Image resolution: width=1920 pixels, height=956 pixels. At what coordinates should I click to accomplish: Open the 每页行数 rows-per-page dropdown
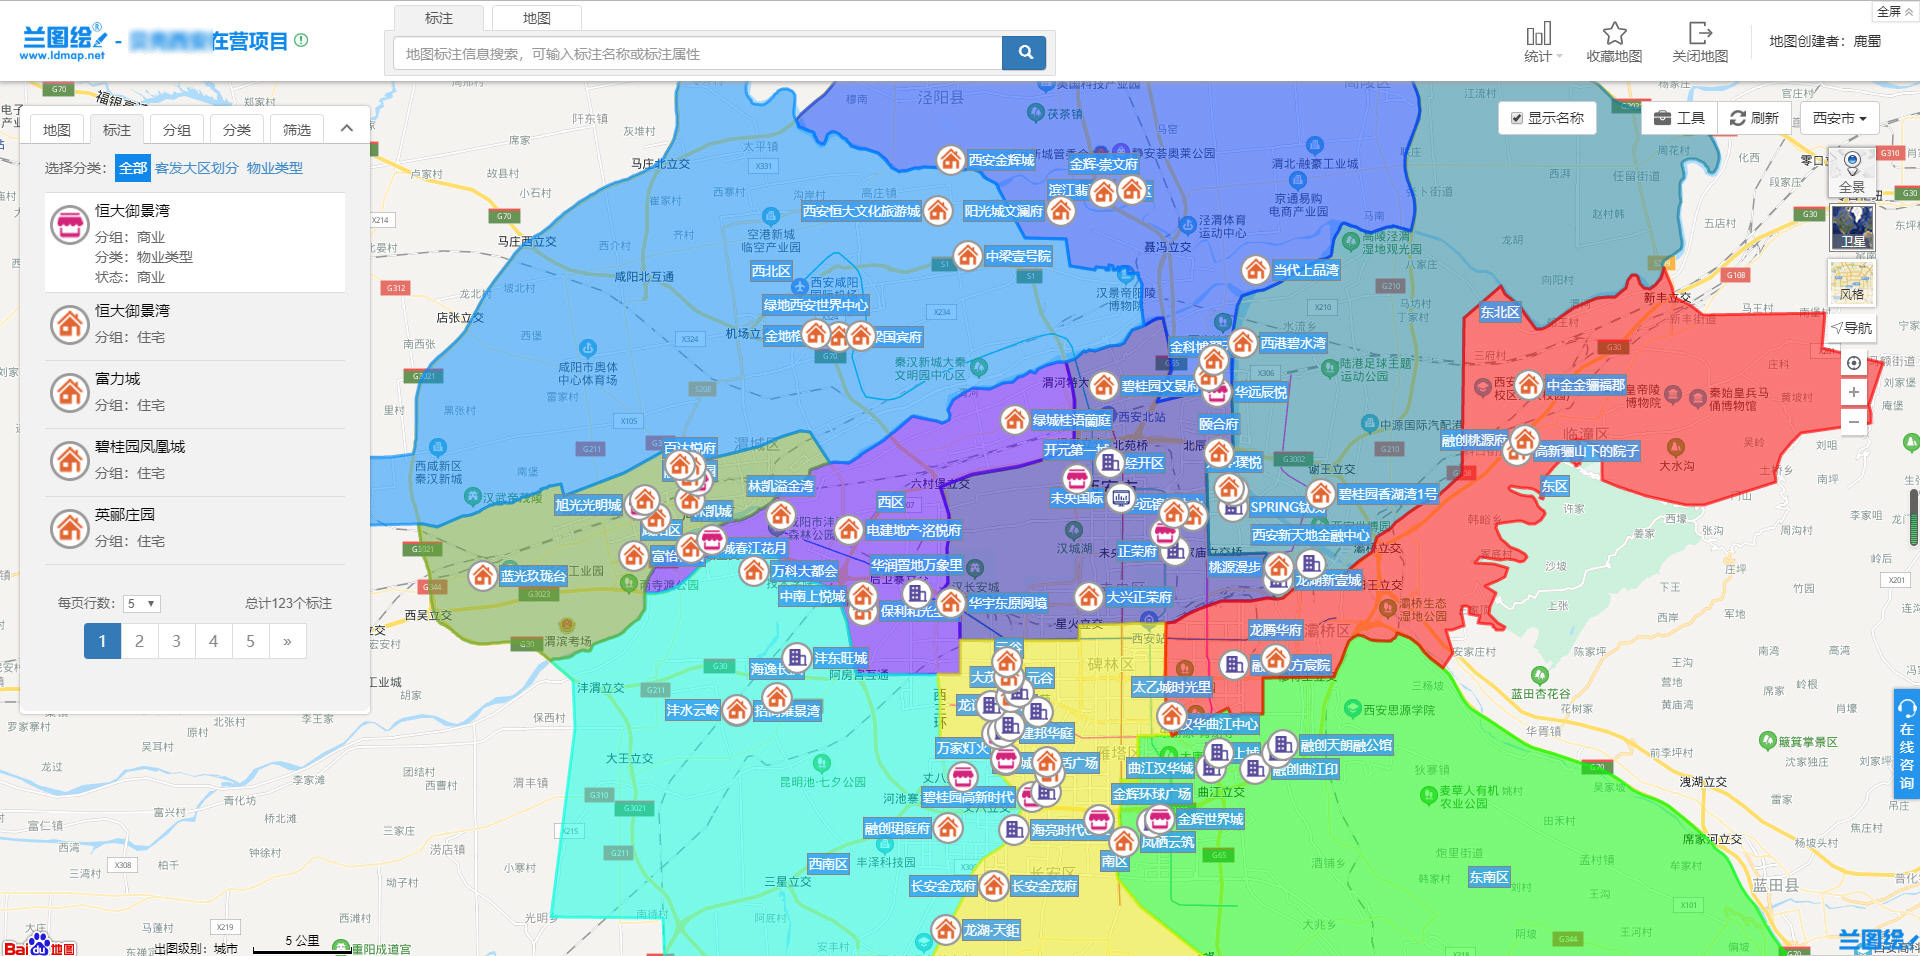click(x=141, y=603)
